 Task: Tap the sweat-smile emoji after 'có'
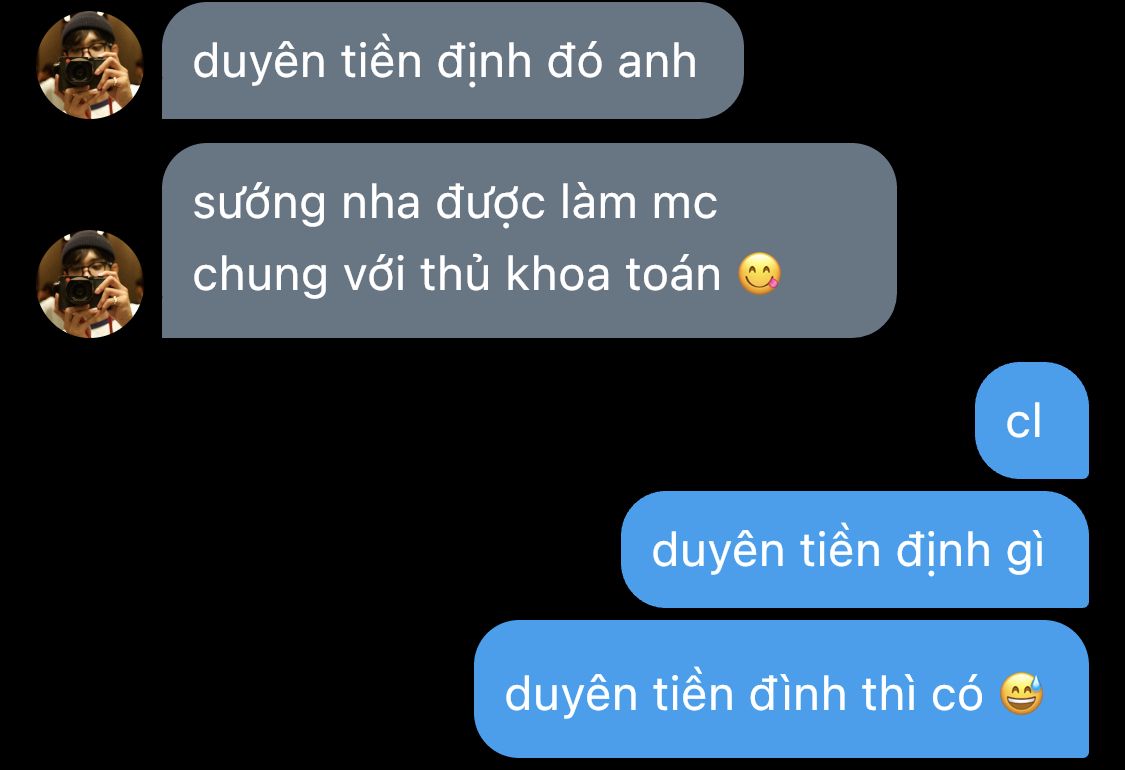click(x=1022, y=694)
